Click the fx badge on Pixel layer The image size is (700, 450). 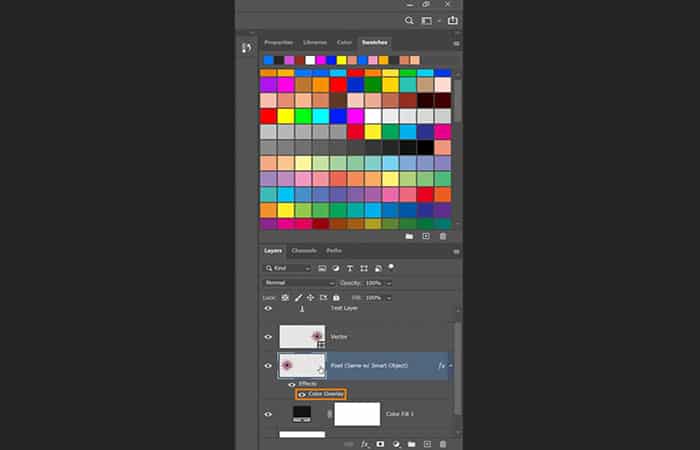pos(442,366)
